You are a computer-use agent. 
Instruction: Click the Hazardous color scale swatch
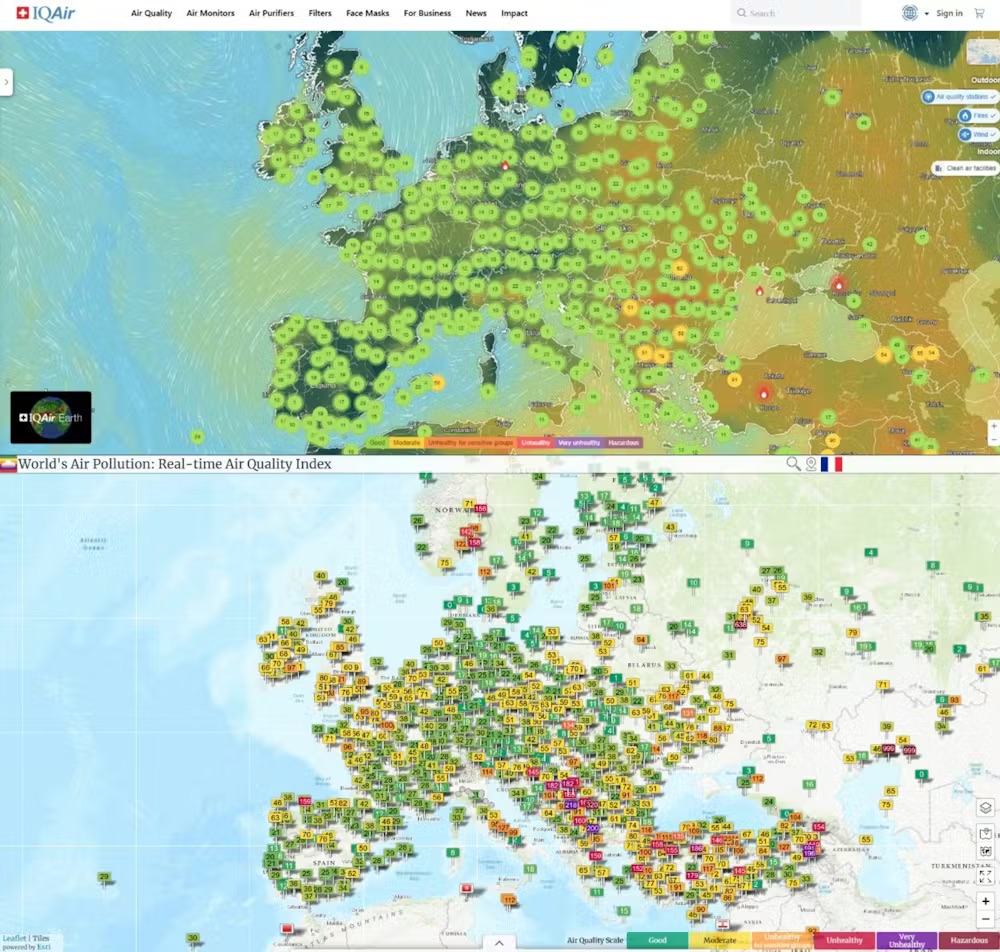[969, 941]
